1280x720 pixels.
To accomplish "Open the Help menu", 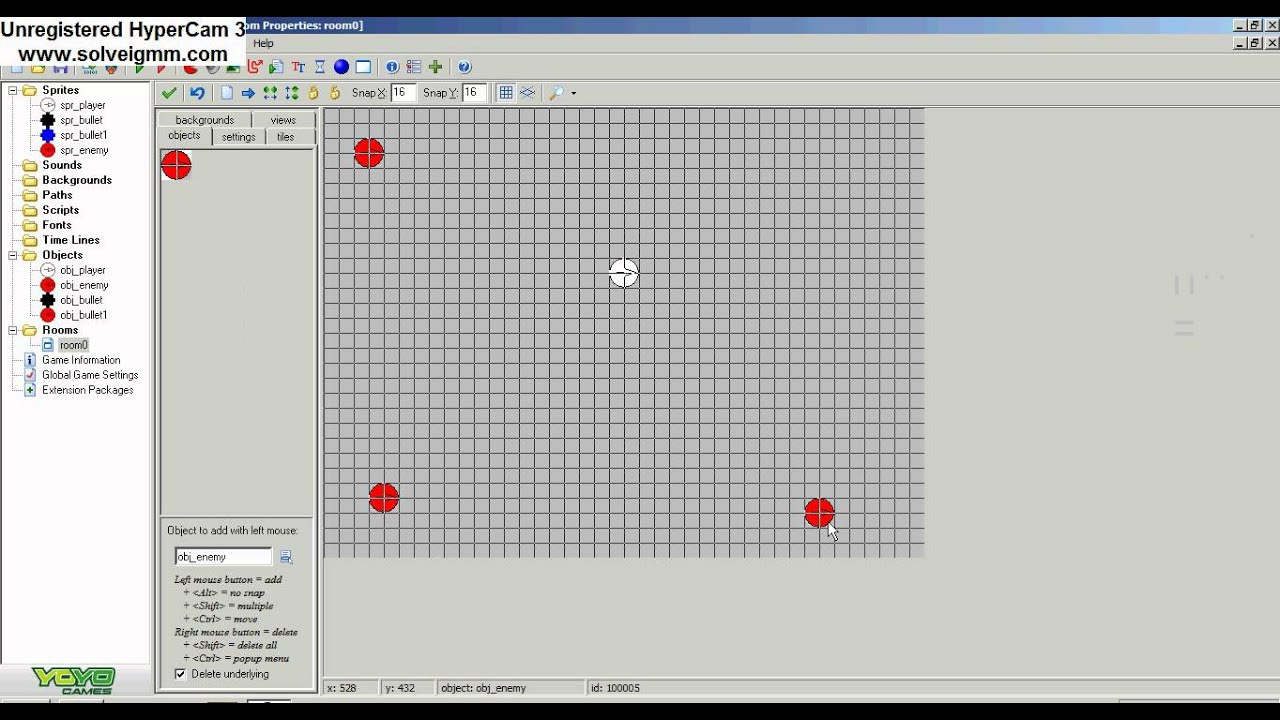I will click(x=263, y=43).
